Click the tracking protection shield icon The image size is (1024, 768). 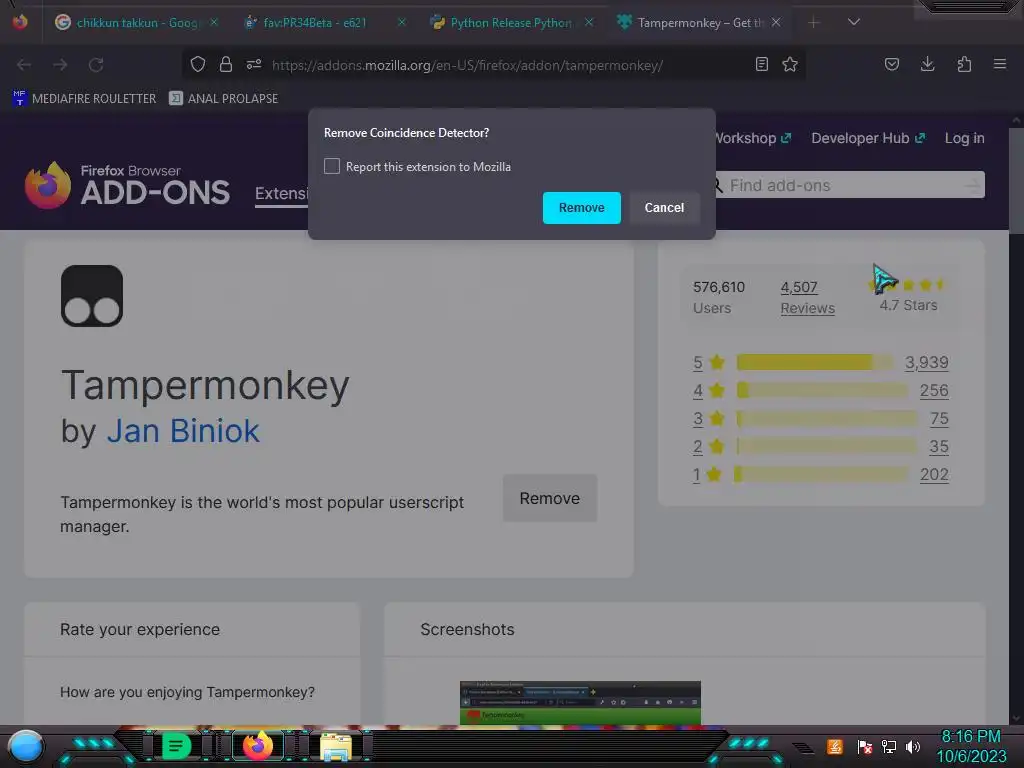click(x=198, y=64)
